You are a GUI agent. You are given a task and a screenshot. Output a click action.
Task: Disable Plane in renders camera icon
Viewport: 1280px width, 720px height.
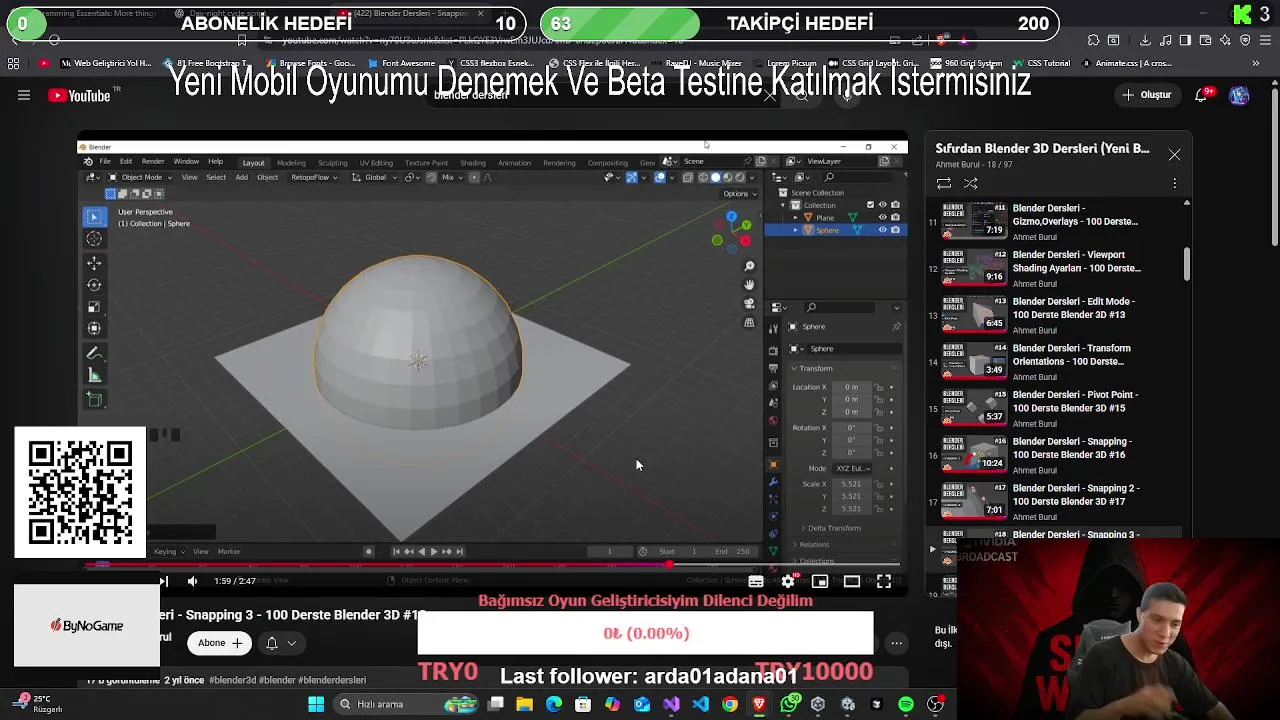tap(895, 217)
